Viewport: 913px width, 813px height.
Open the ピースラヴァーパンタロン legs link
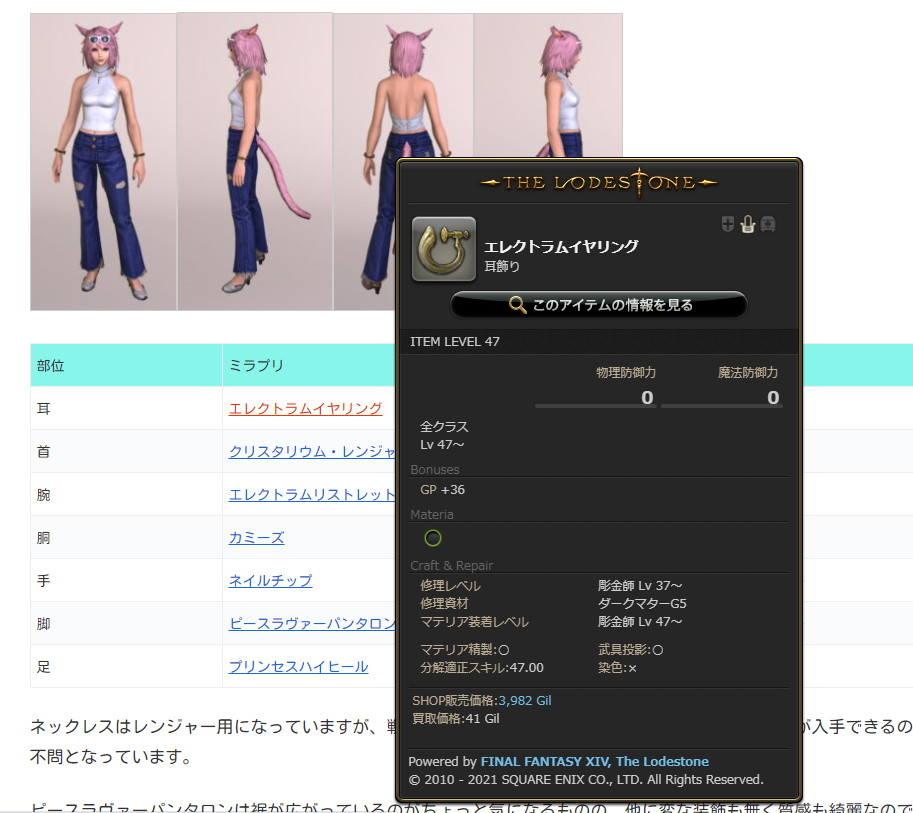[x=312, y=624]
